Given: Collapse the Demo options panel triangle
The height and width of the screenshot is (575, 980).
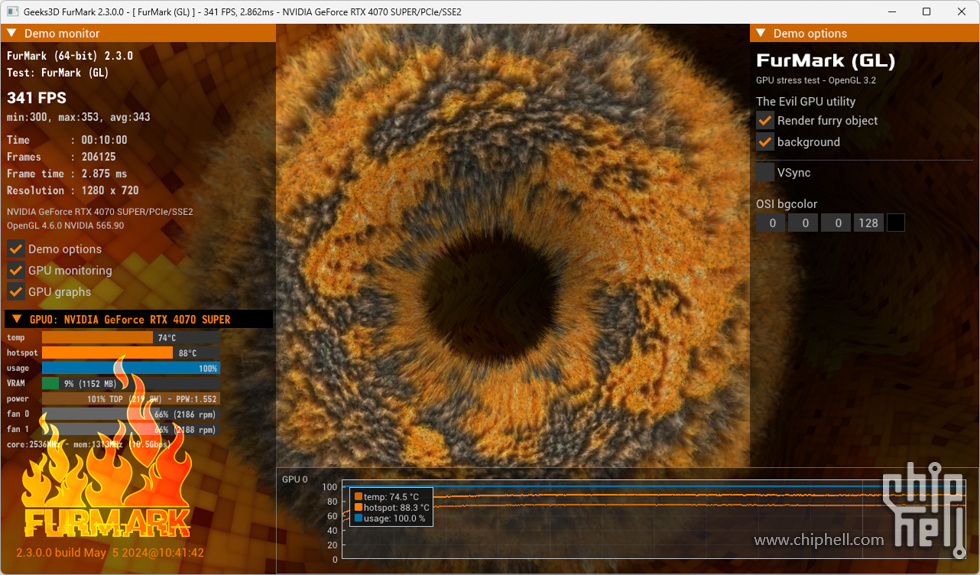Looking at the screenshot, I should (761, 33).
